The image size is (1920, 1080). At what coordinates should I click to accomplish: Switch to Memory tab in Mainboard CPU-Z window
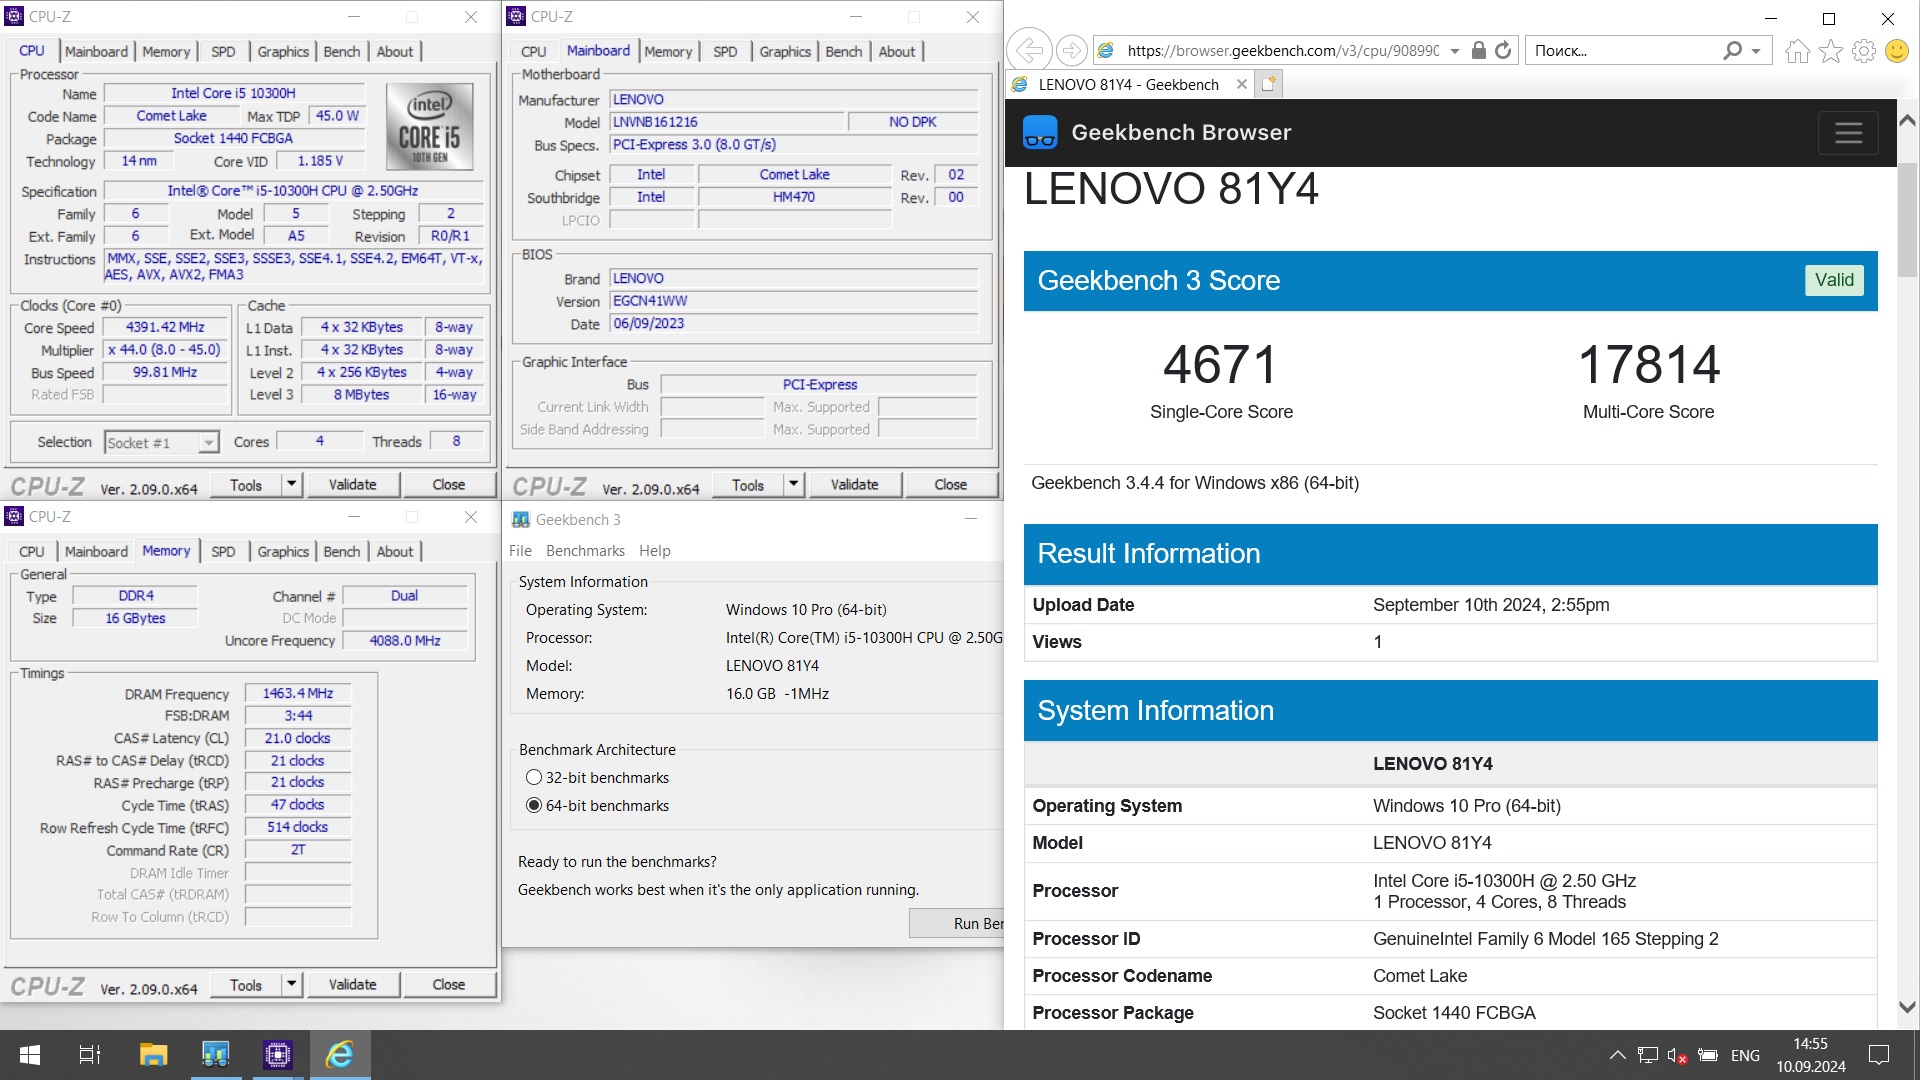point(668,51)
